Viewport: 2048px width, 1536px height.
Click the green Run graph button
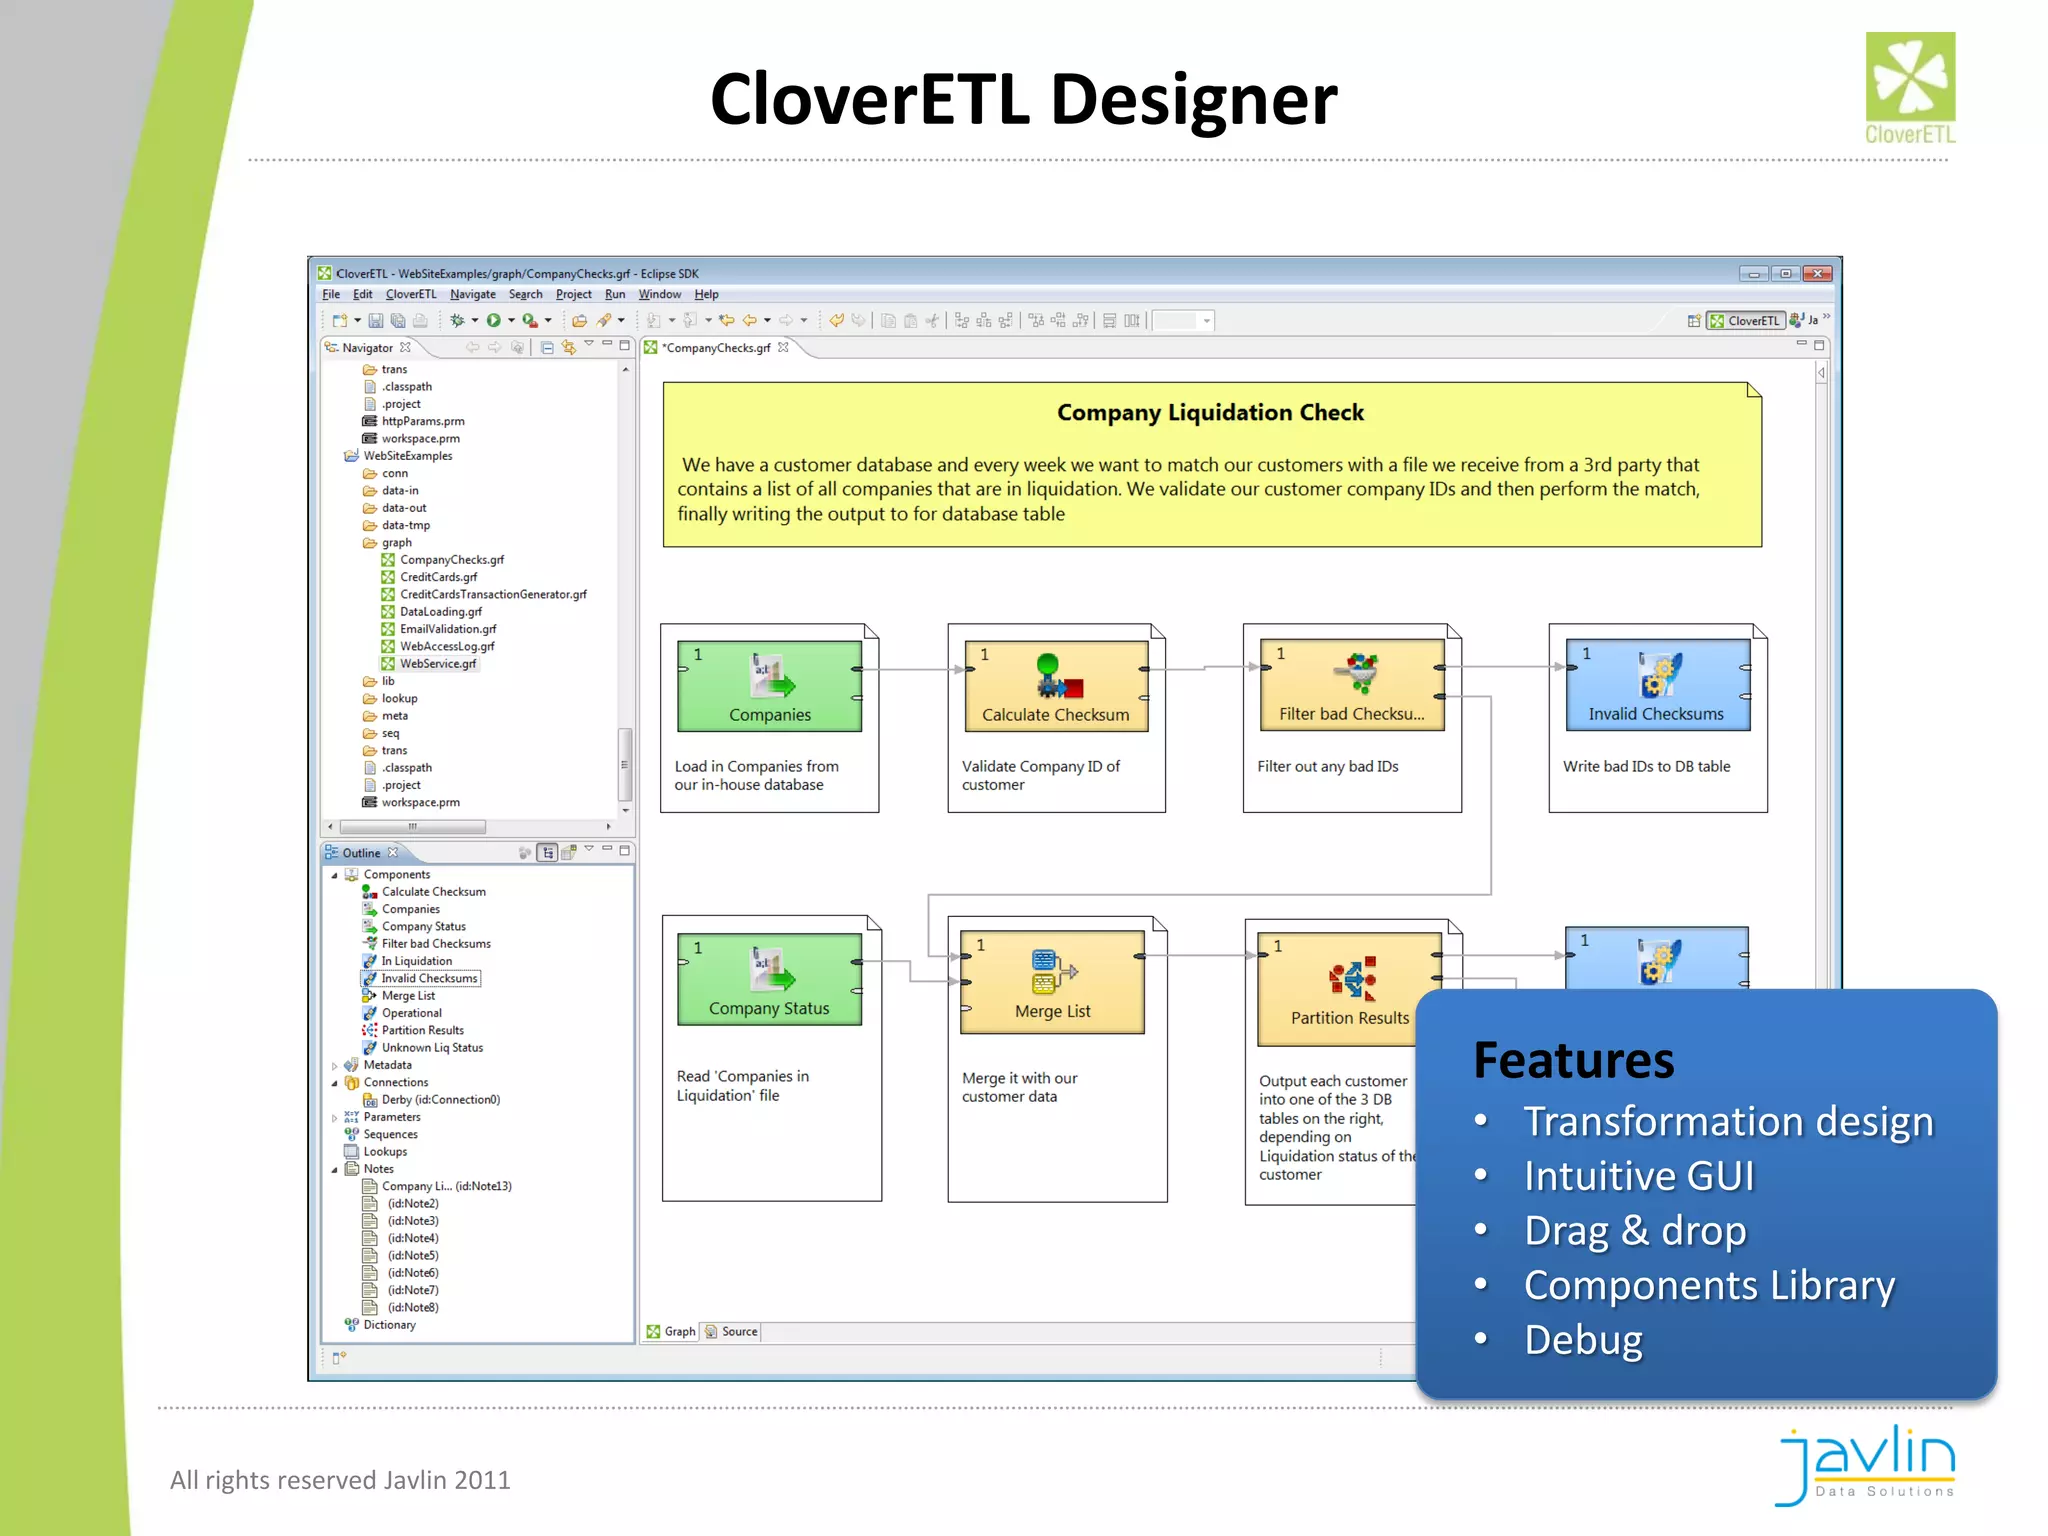tap(493, 321)
